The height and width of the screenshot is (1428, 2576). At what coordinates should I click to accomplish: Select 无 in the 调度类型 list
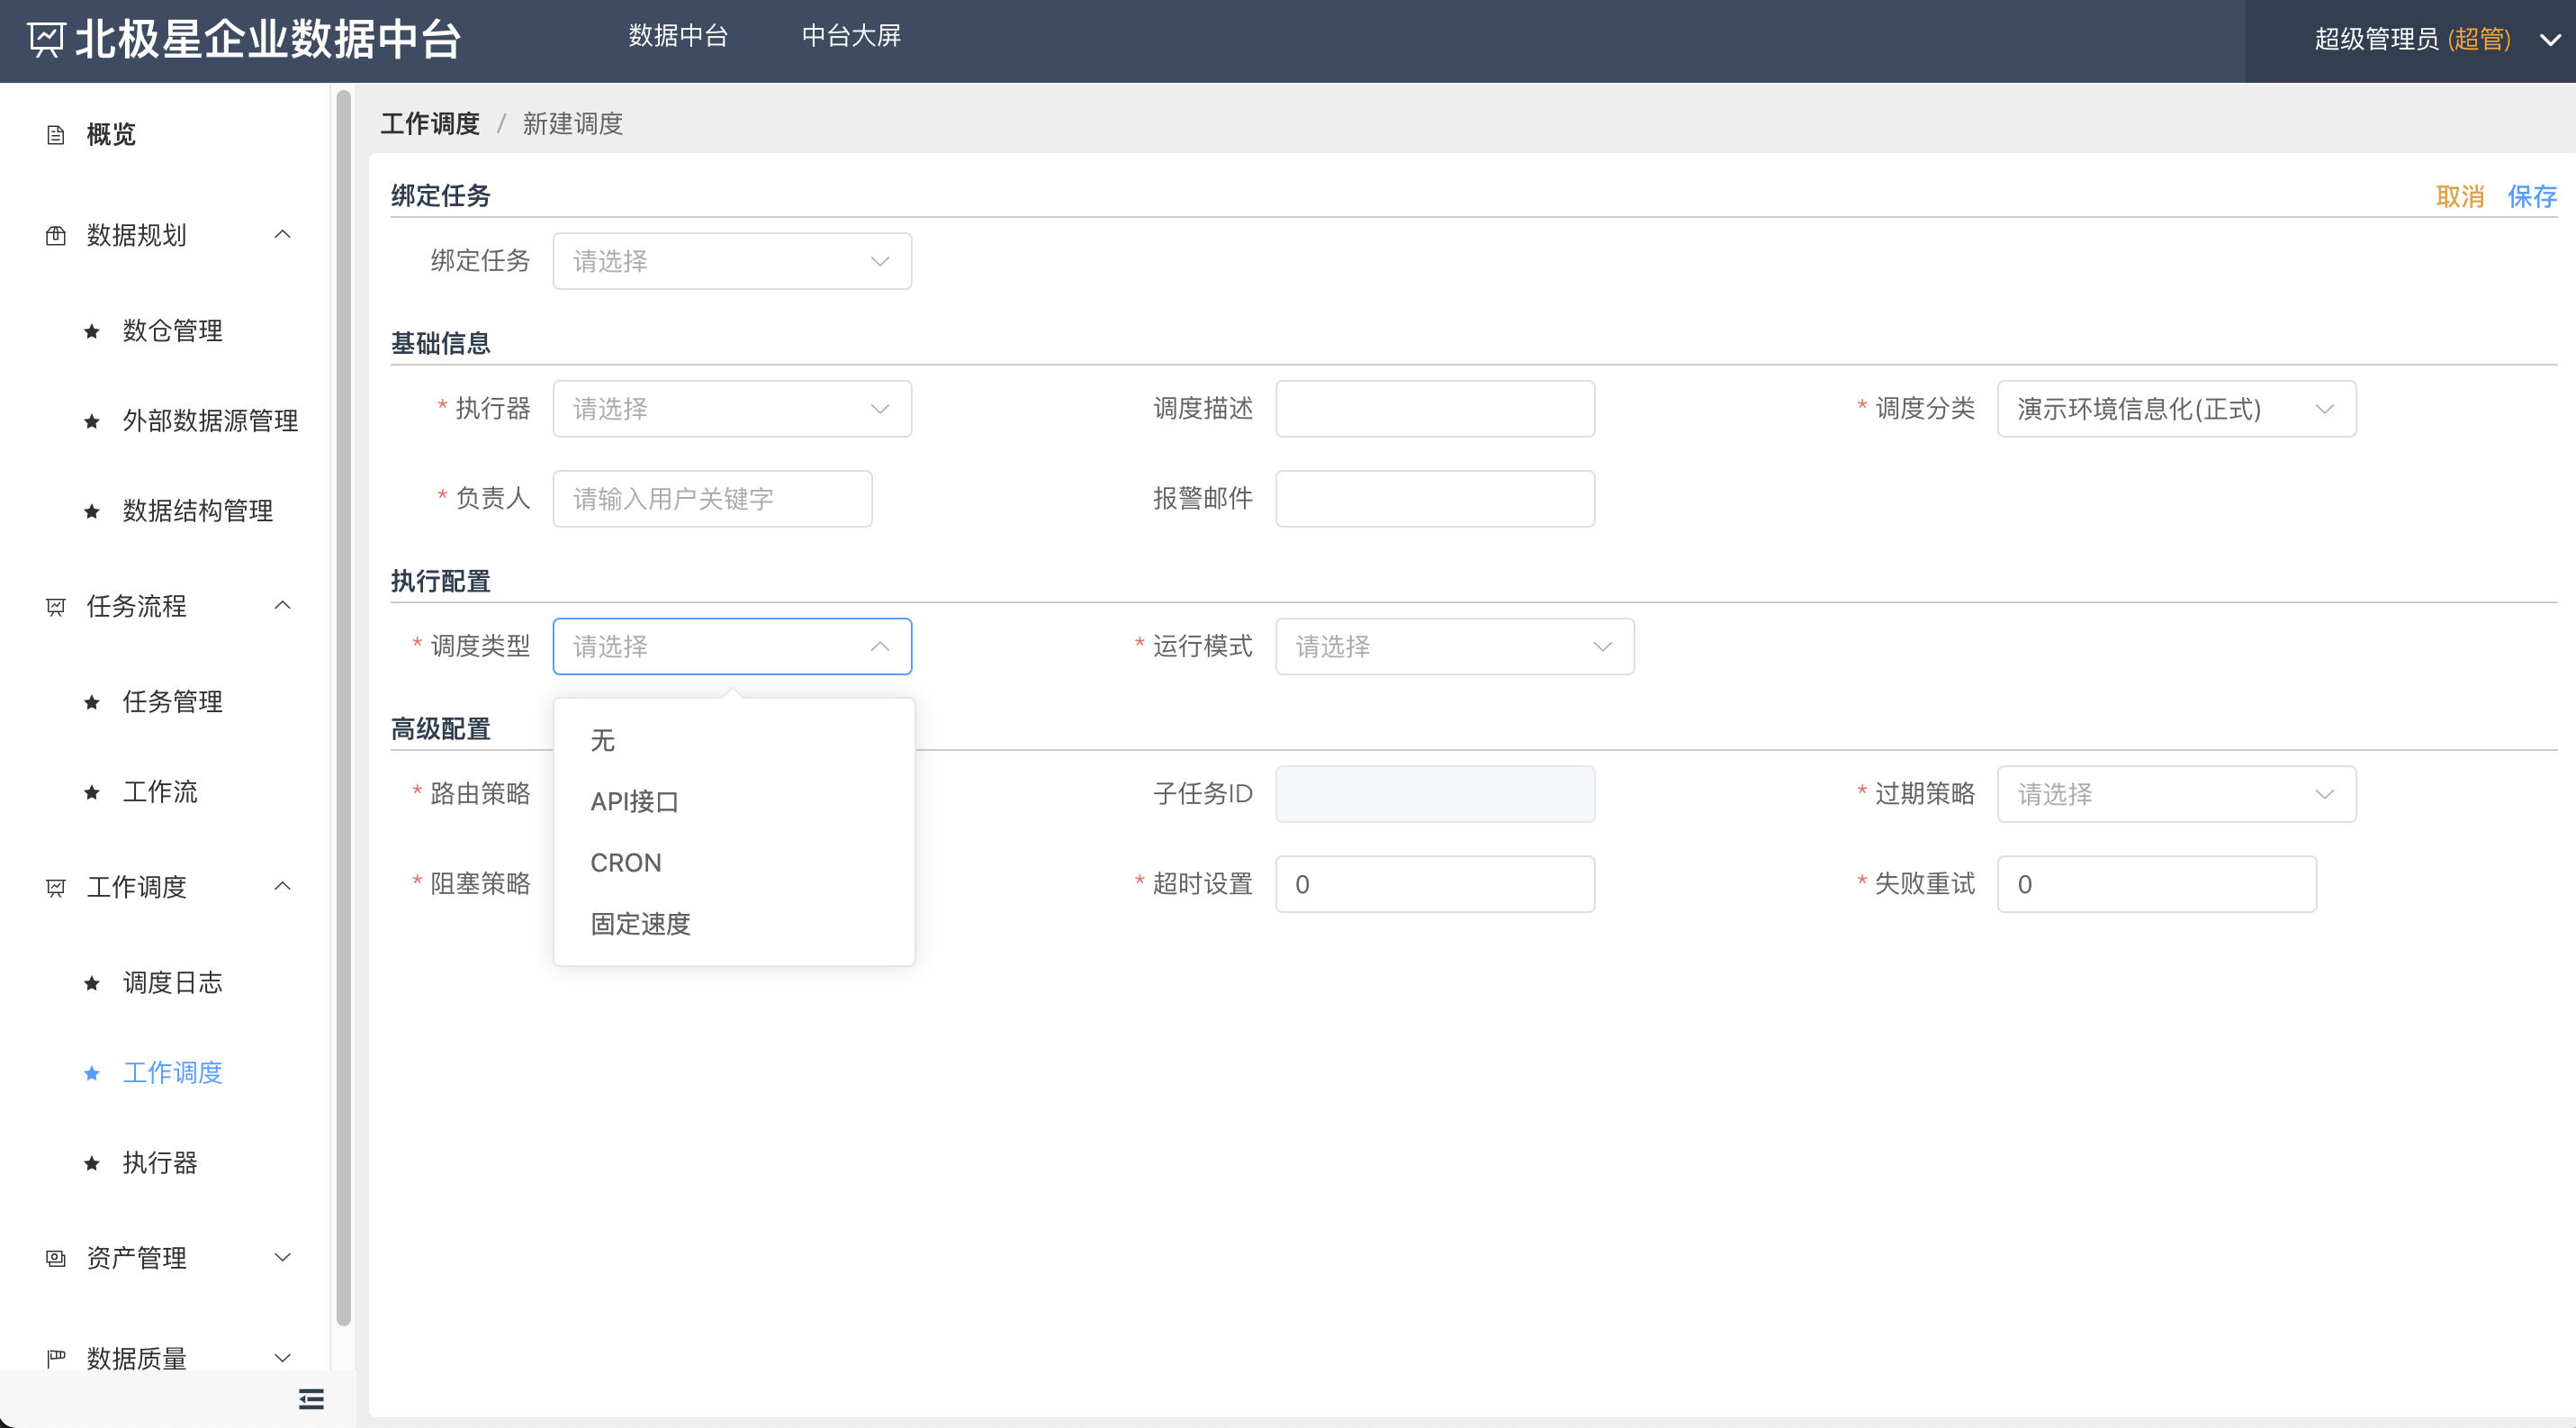tap(734, 741)
